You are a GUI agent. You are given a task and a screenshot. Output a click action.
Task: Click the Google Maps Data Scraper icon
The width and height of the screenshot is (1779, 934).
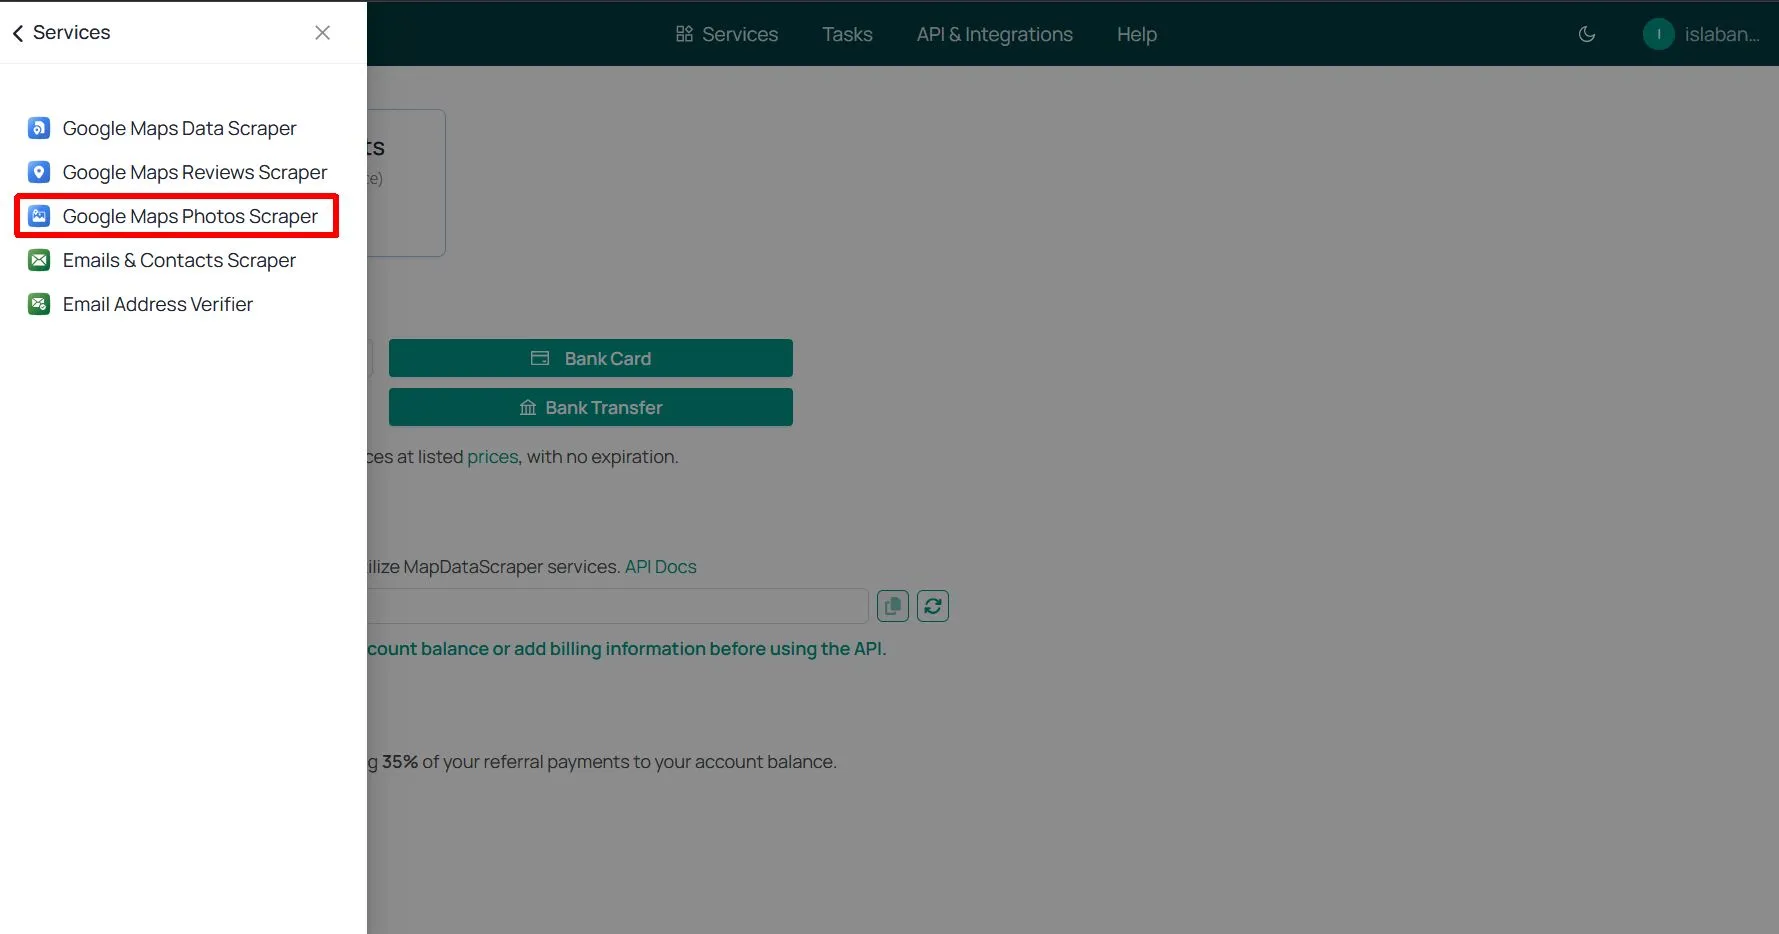[39, 128]
